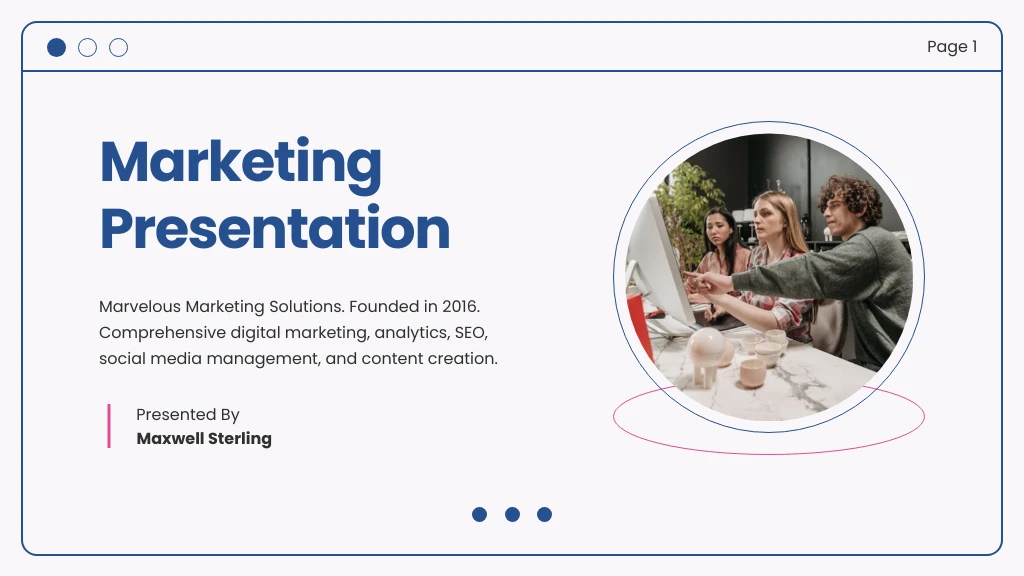Click the first pagination dot below the slide
Viewport: 1024px width, 576px height.
(x=480, y=514)
